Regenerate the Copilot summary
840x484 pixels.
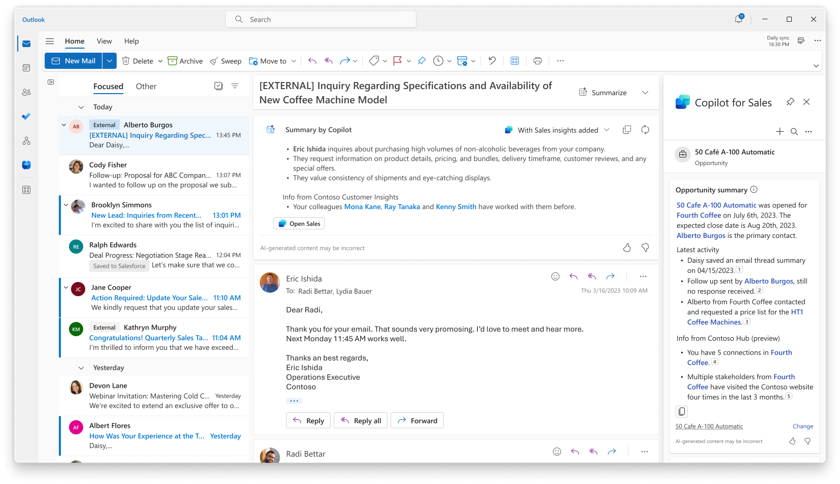tap(645, 130)
